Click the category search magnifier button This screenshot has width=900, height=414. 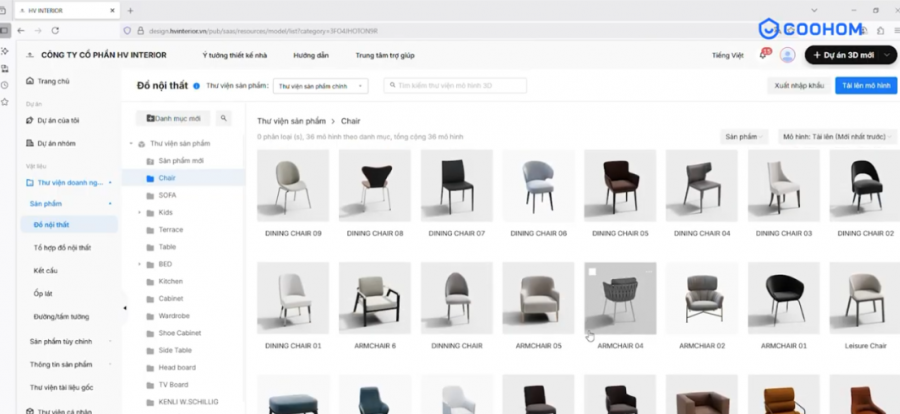(x=223, y=118)
